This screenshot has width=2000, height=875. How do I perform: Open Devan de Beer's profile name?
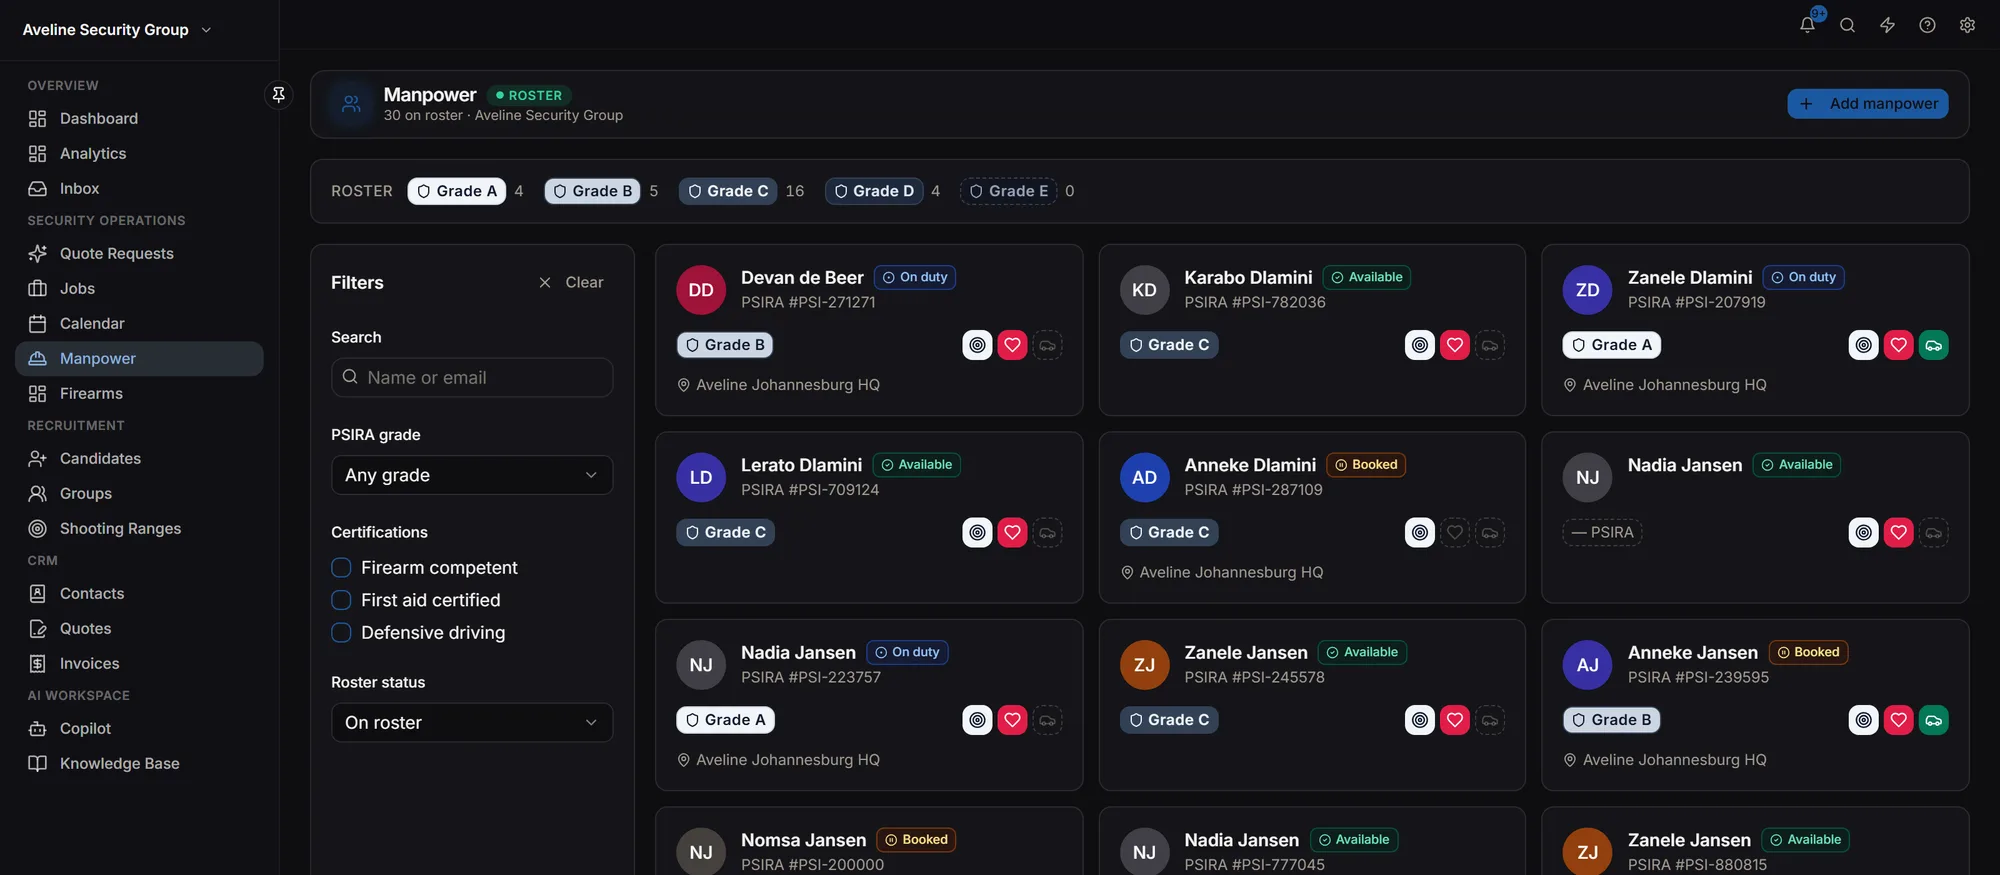(802, 278)
